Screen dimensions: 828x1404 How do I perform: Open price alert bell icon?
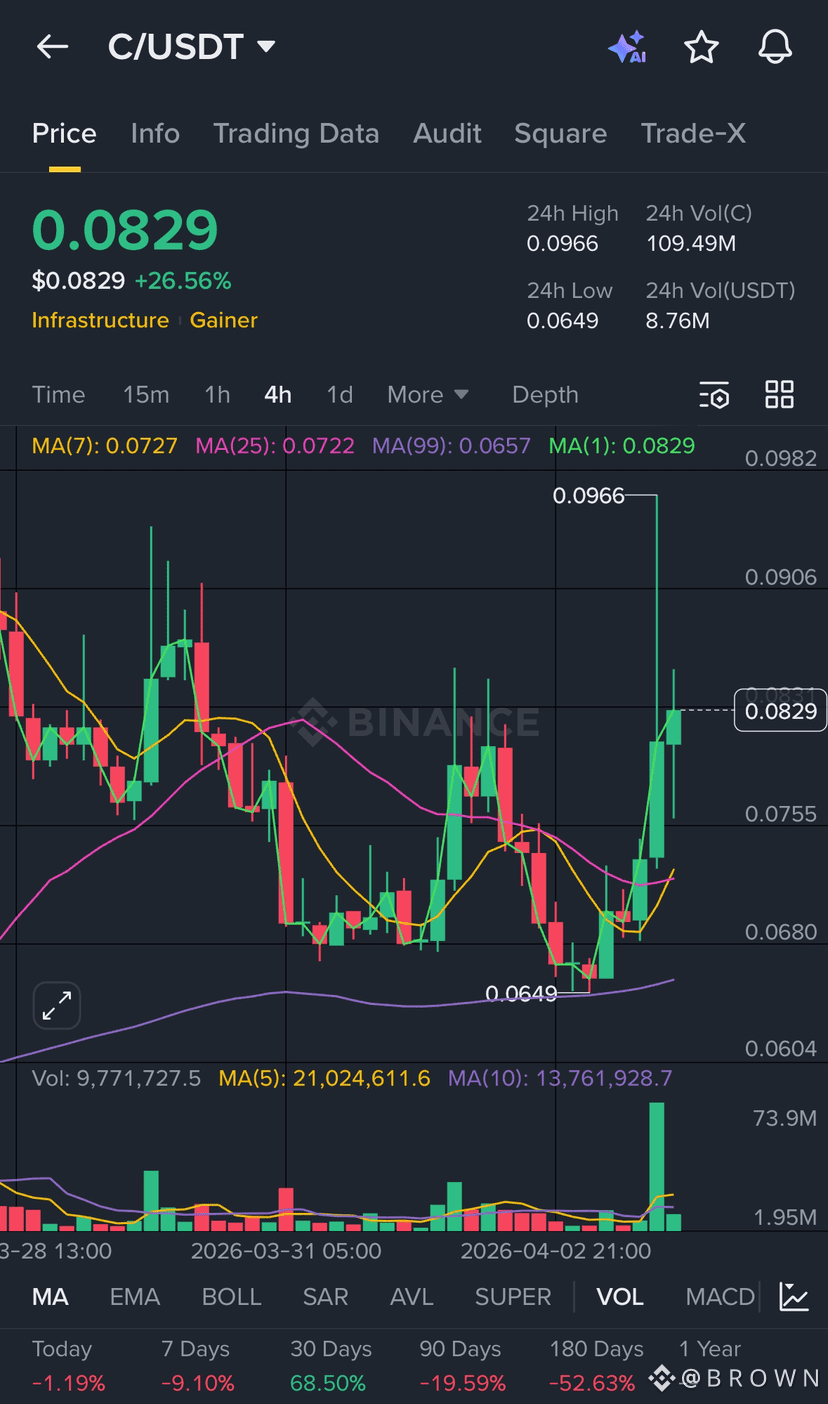pos(775,47)
